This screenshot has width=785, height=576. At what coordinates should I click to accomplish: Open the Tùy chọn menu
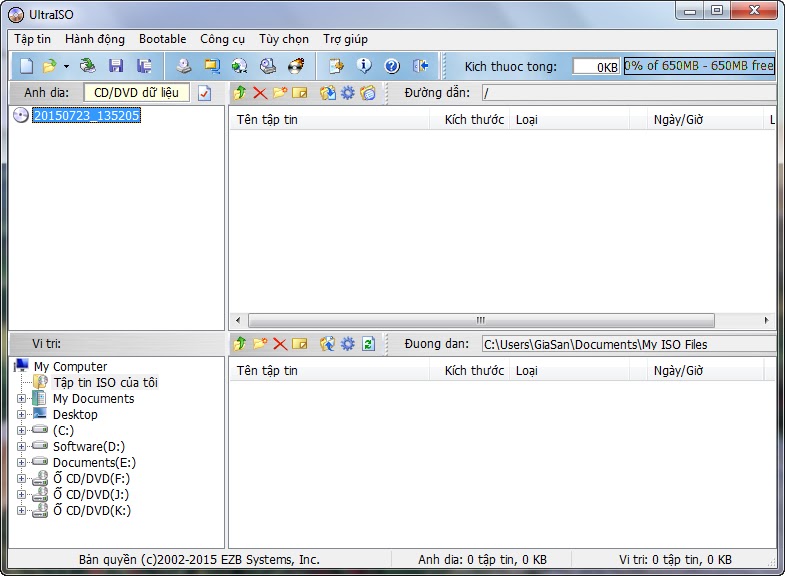tap(284, 39)
